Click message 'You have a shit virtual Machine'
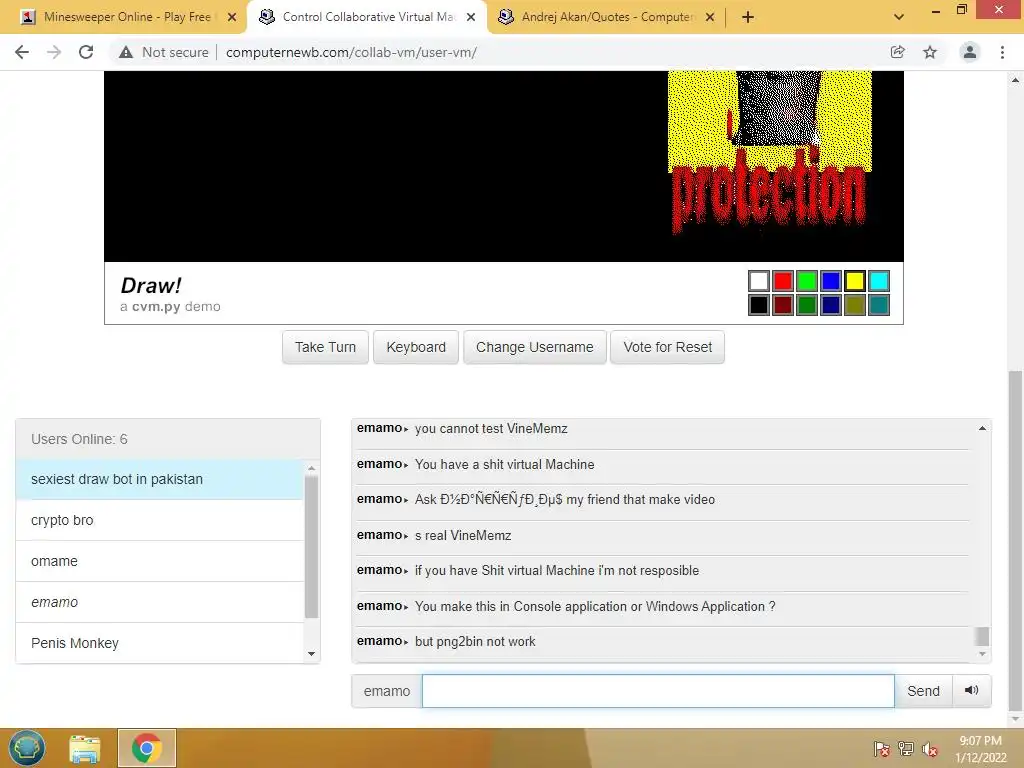This screenshot has width=1024, height=768. click(x=505, y=464)
